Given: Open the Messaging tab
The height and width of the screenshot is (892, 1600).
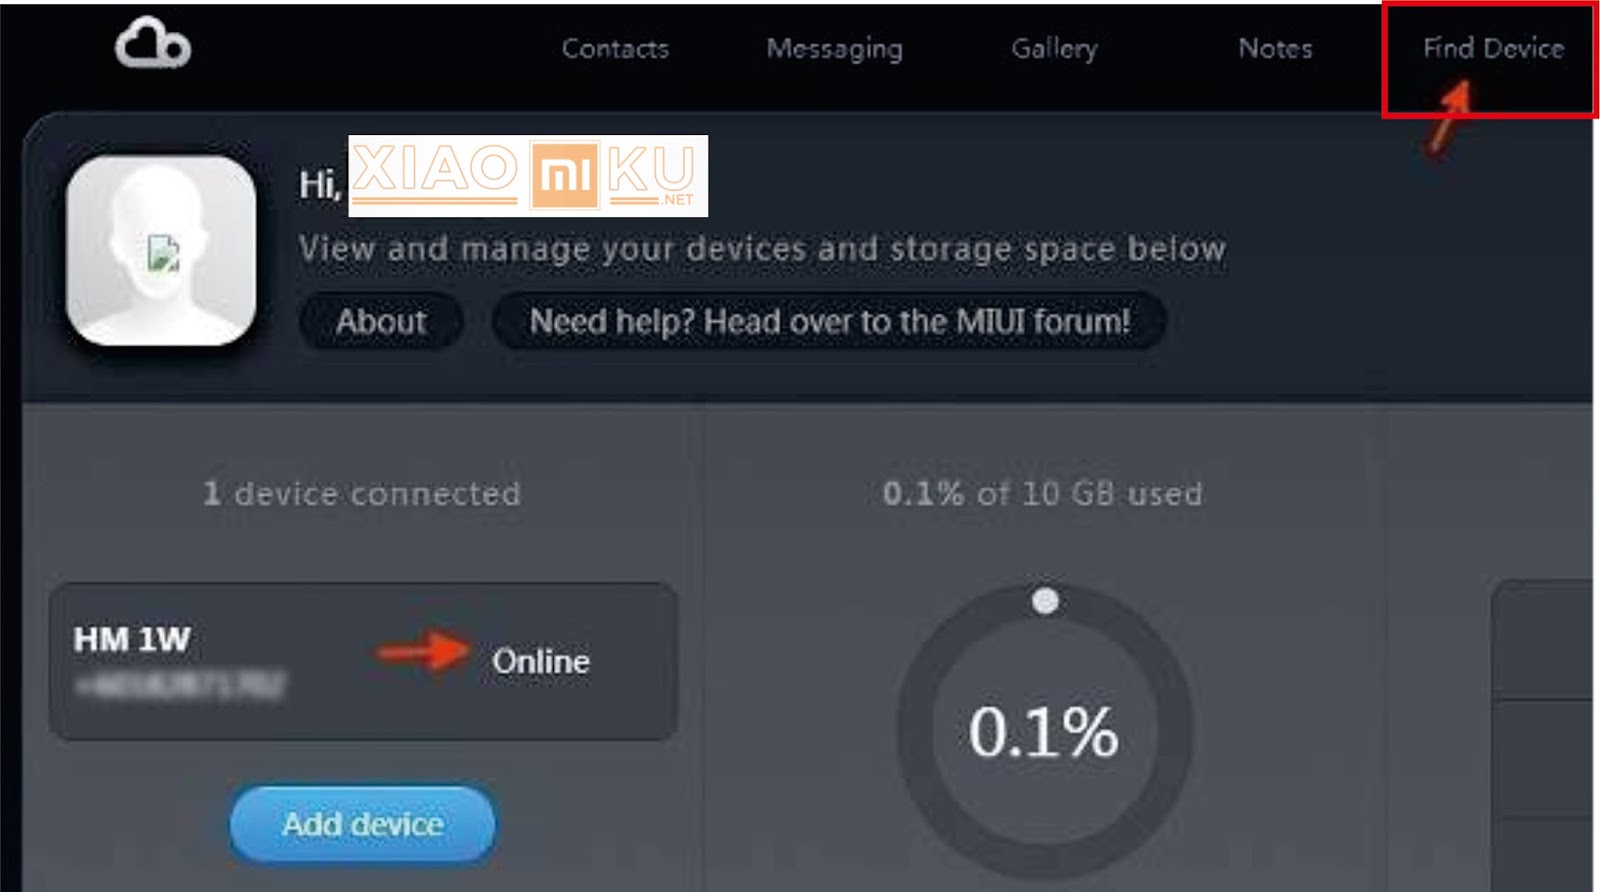Looking at the screenshot, I should tap(834, 49).
